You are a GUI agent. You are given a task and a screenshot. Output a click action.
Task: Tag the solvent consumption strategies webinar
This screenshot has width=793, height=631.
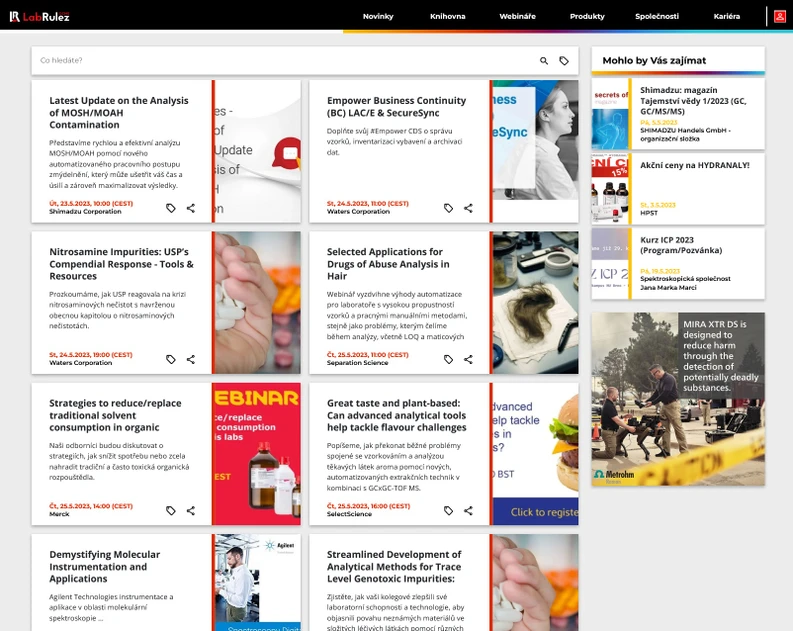171,510
